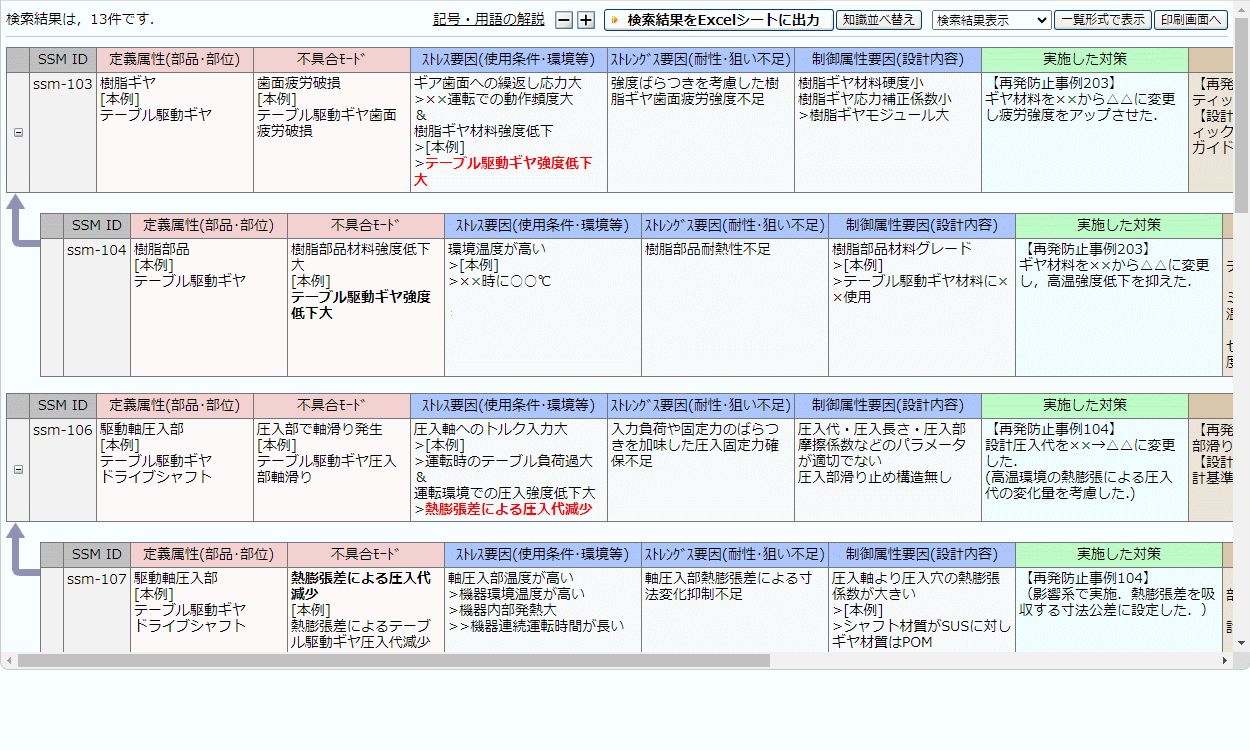The width and height of the screenshot is (1250, 750).
Task: Click the 一覧形式で表示 button
Action: click(x=1102, y=20)
